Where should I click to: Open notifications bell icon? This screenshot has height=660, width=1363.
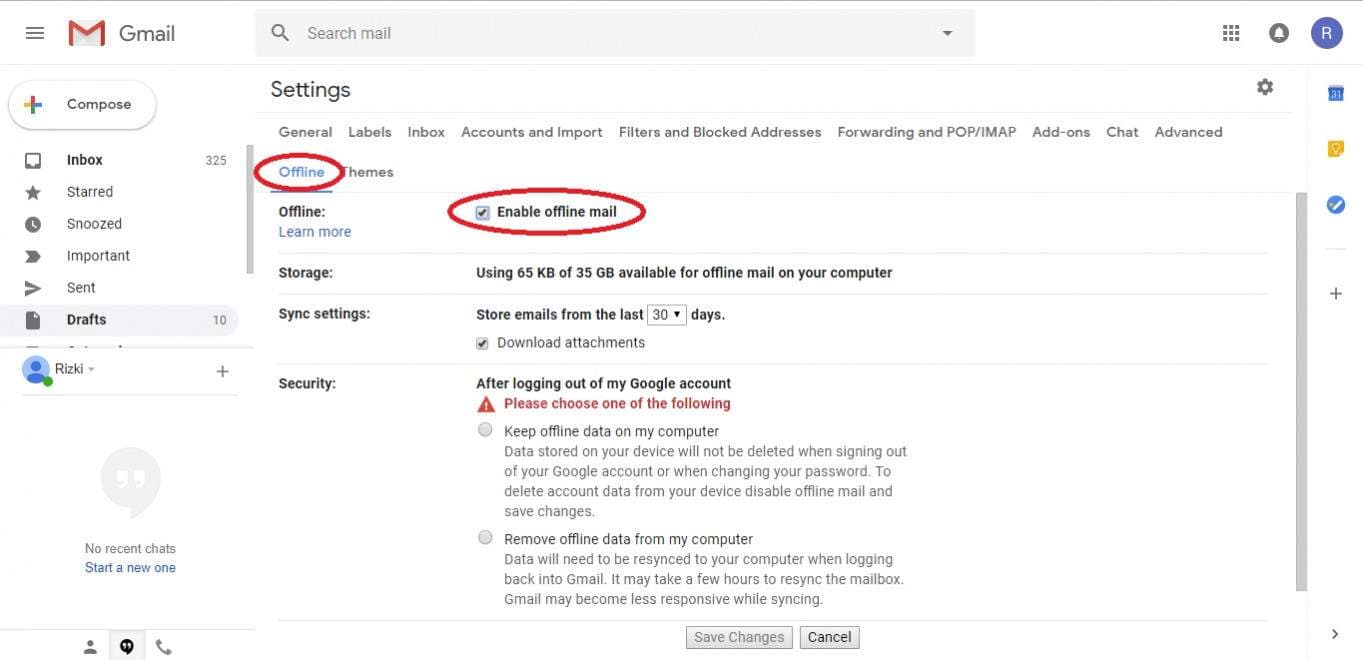pyautogui.click(x=1279, y=33)
